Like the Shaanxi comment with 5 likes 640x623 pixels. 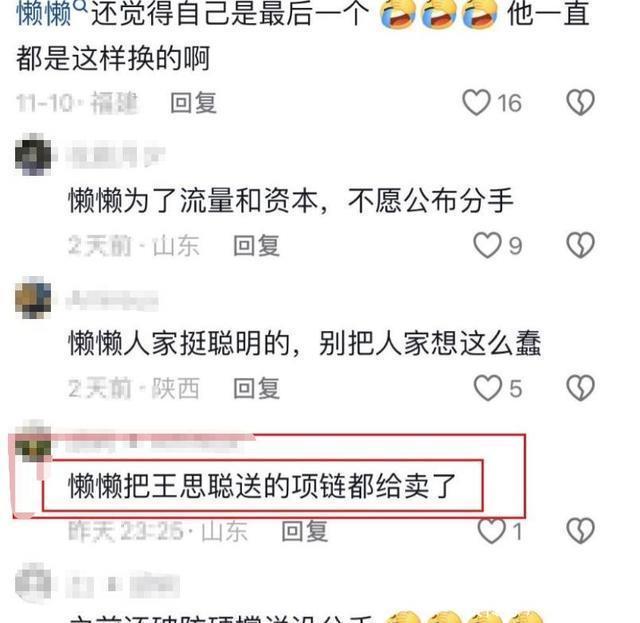tap(487, 388)
